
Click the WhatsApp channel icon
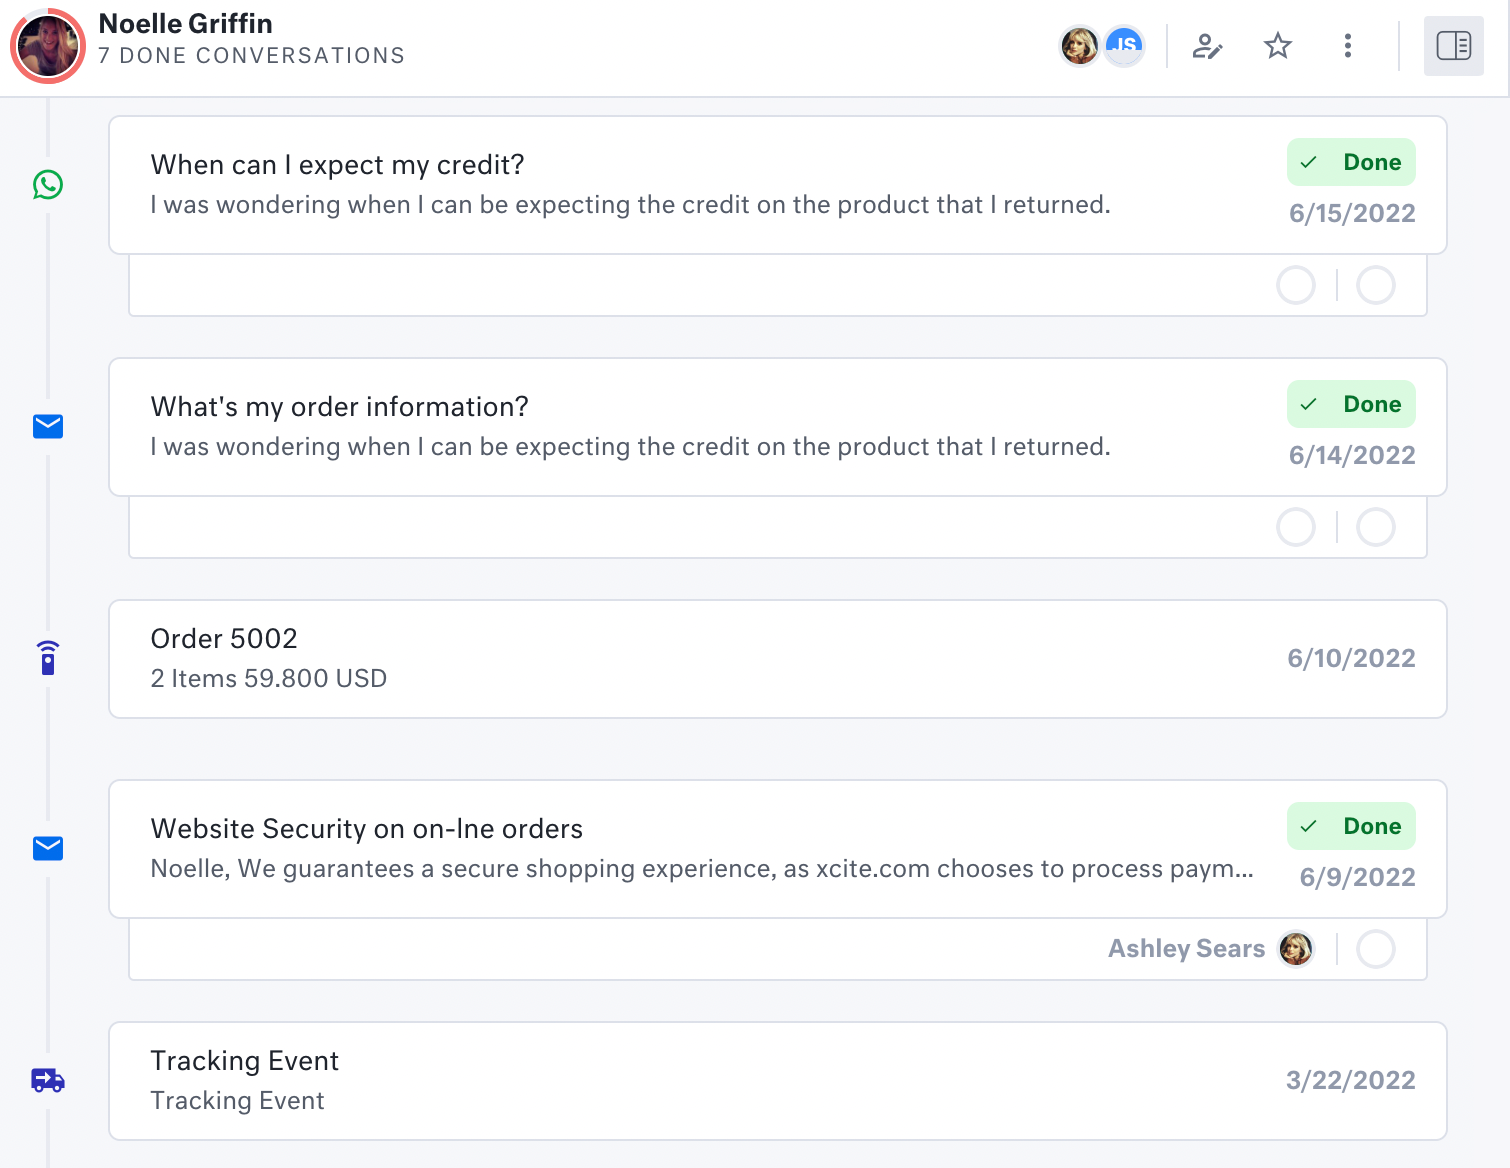pos(48,185)
